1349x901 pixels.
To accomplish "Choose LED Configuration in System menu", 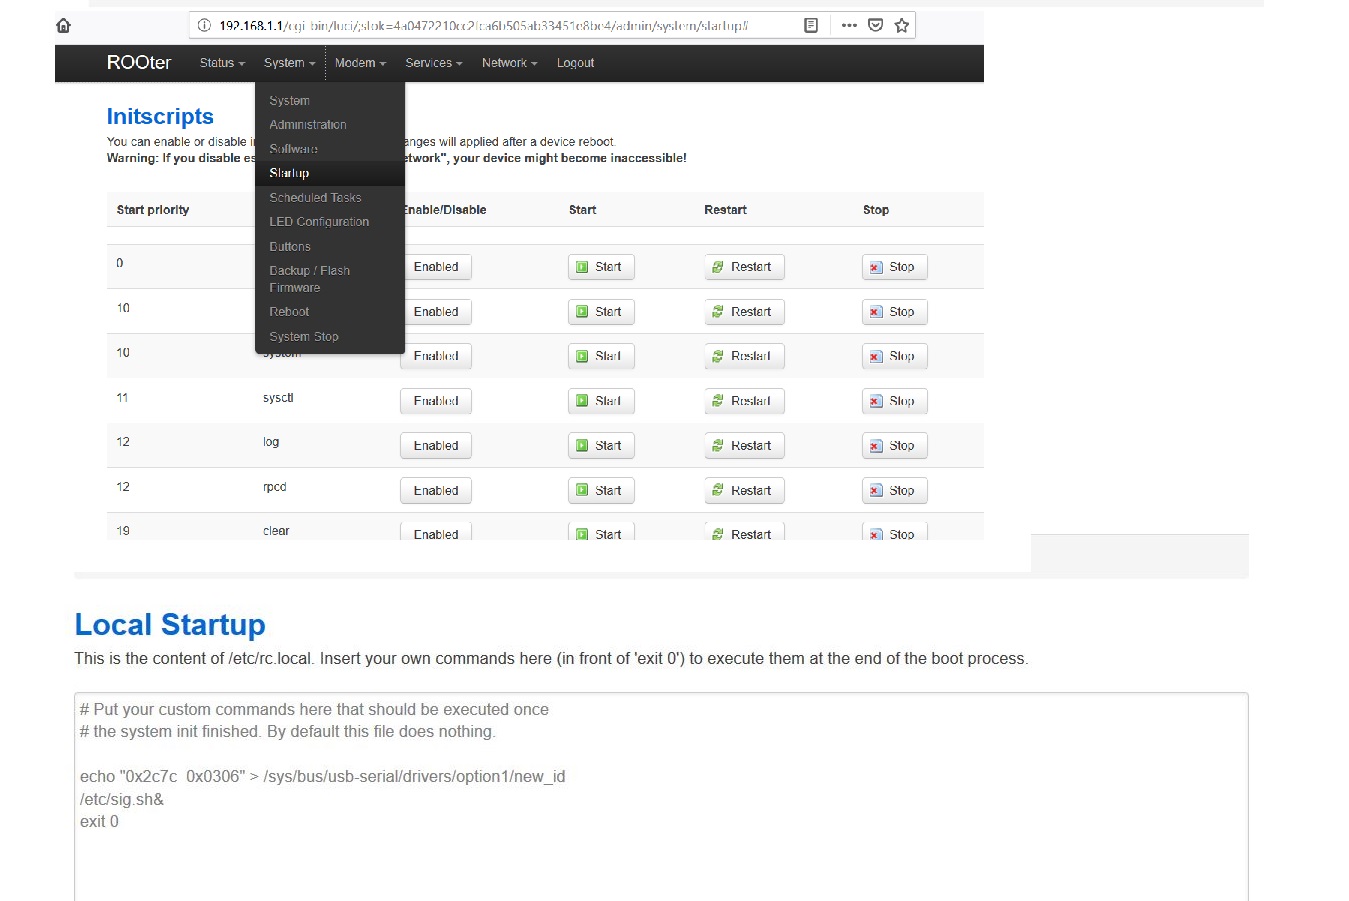I will [x=319, y=222].
